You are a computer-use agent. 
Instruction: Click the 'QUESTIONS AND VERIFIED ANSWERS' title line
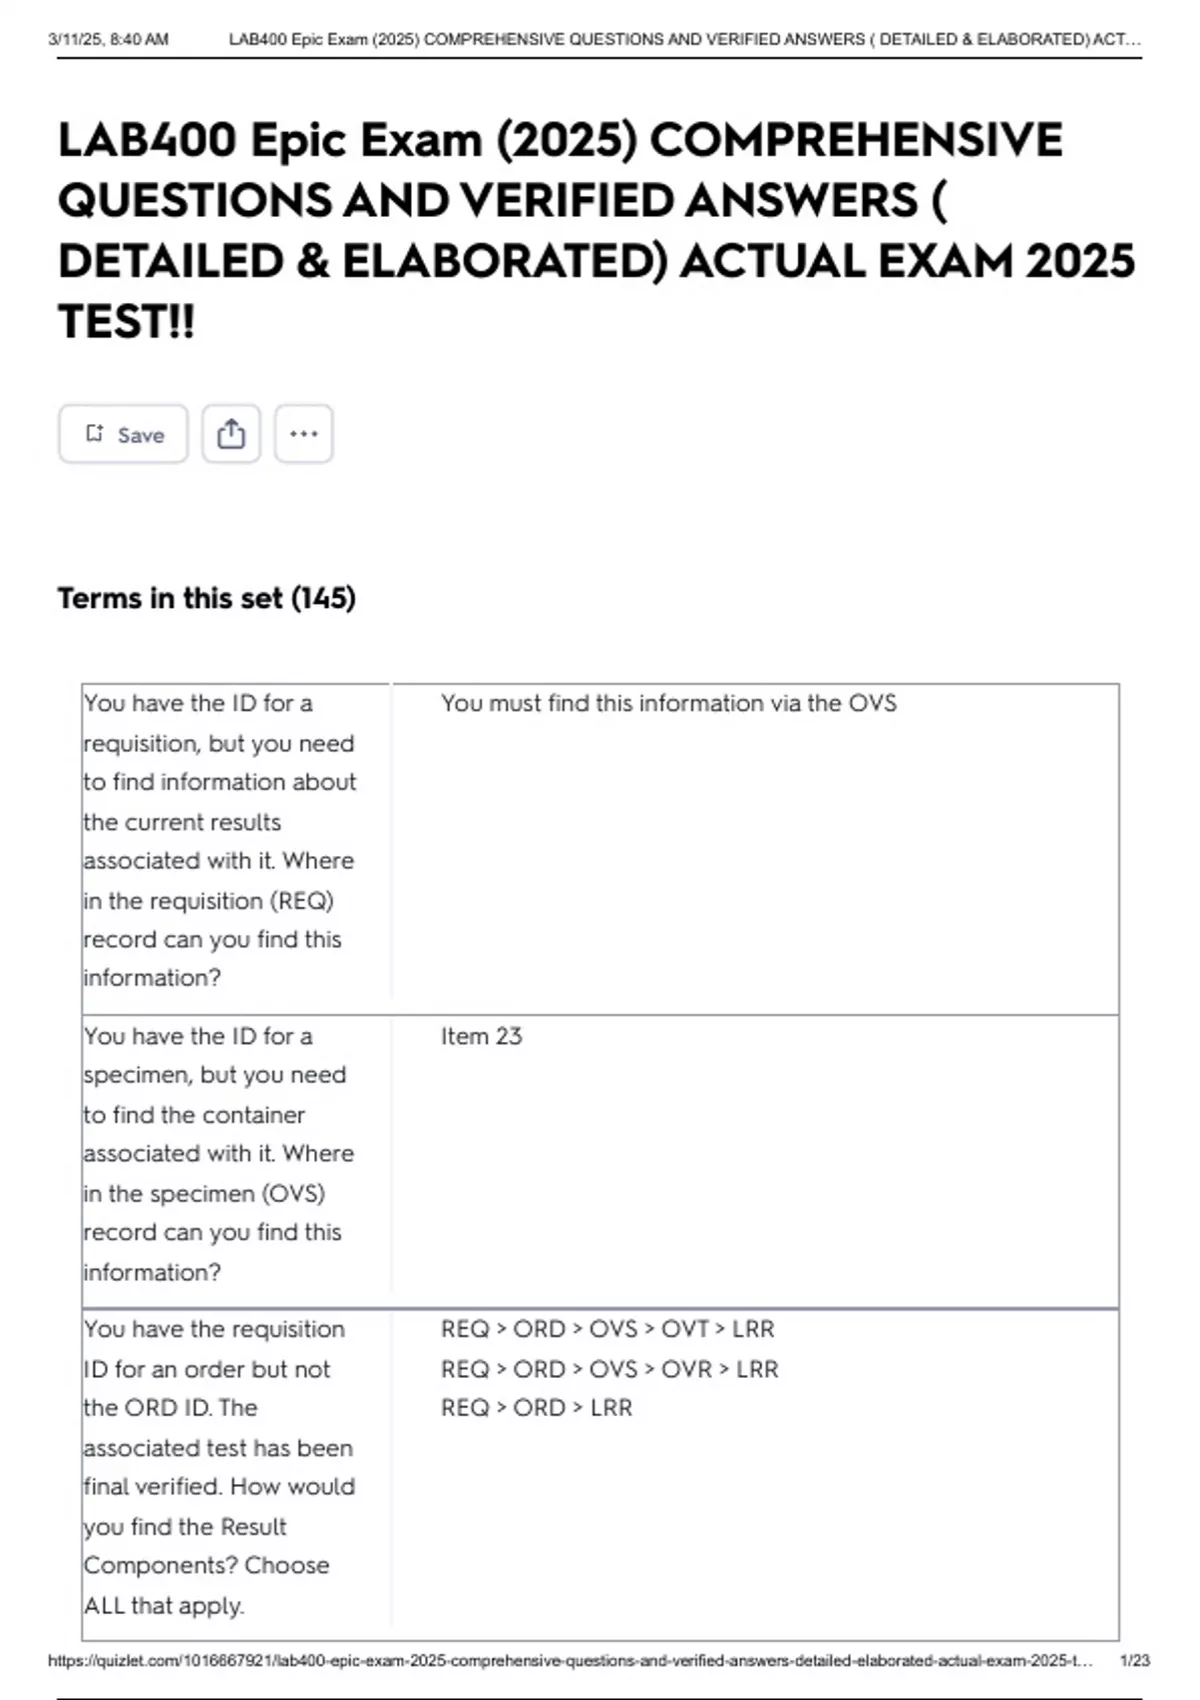point(500,200)
